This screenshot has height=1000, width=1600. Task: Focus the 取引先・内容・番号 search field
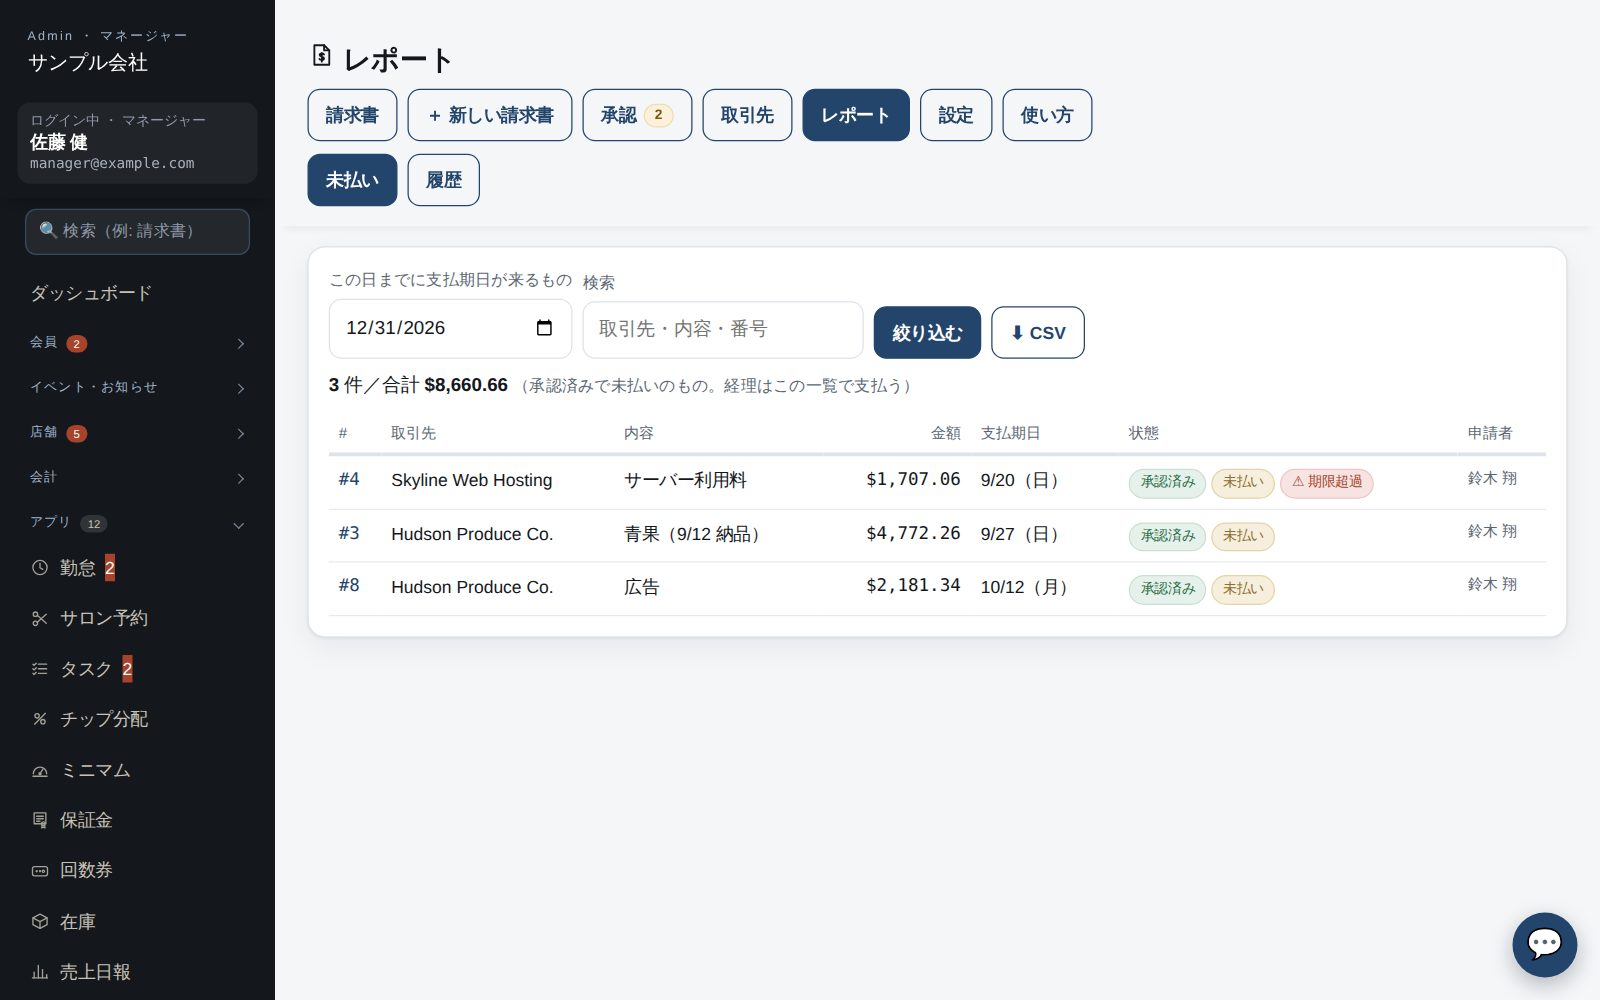(723, 329)
